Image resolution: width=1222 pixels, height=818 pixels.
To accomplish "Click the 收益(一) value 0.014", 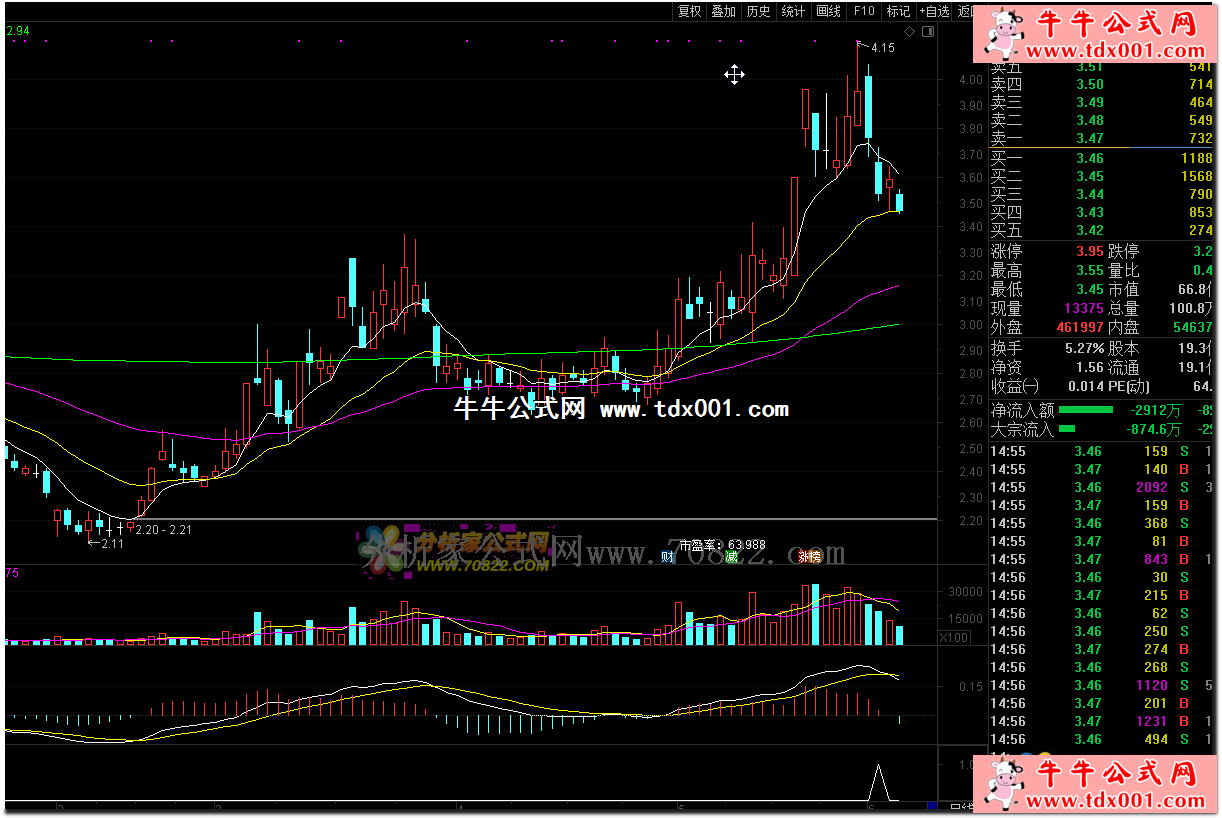I will tap(1084, 386).
